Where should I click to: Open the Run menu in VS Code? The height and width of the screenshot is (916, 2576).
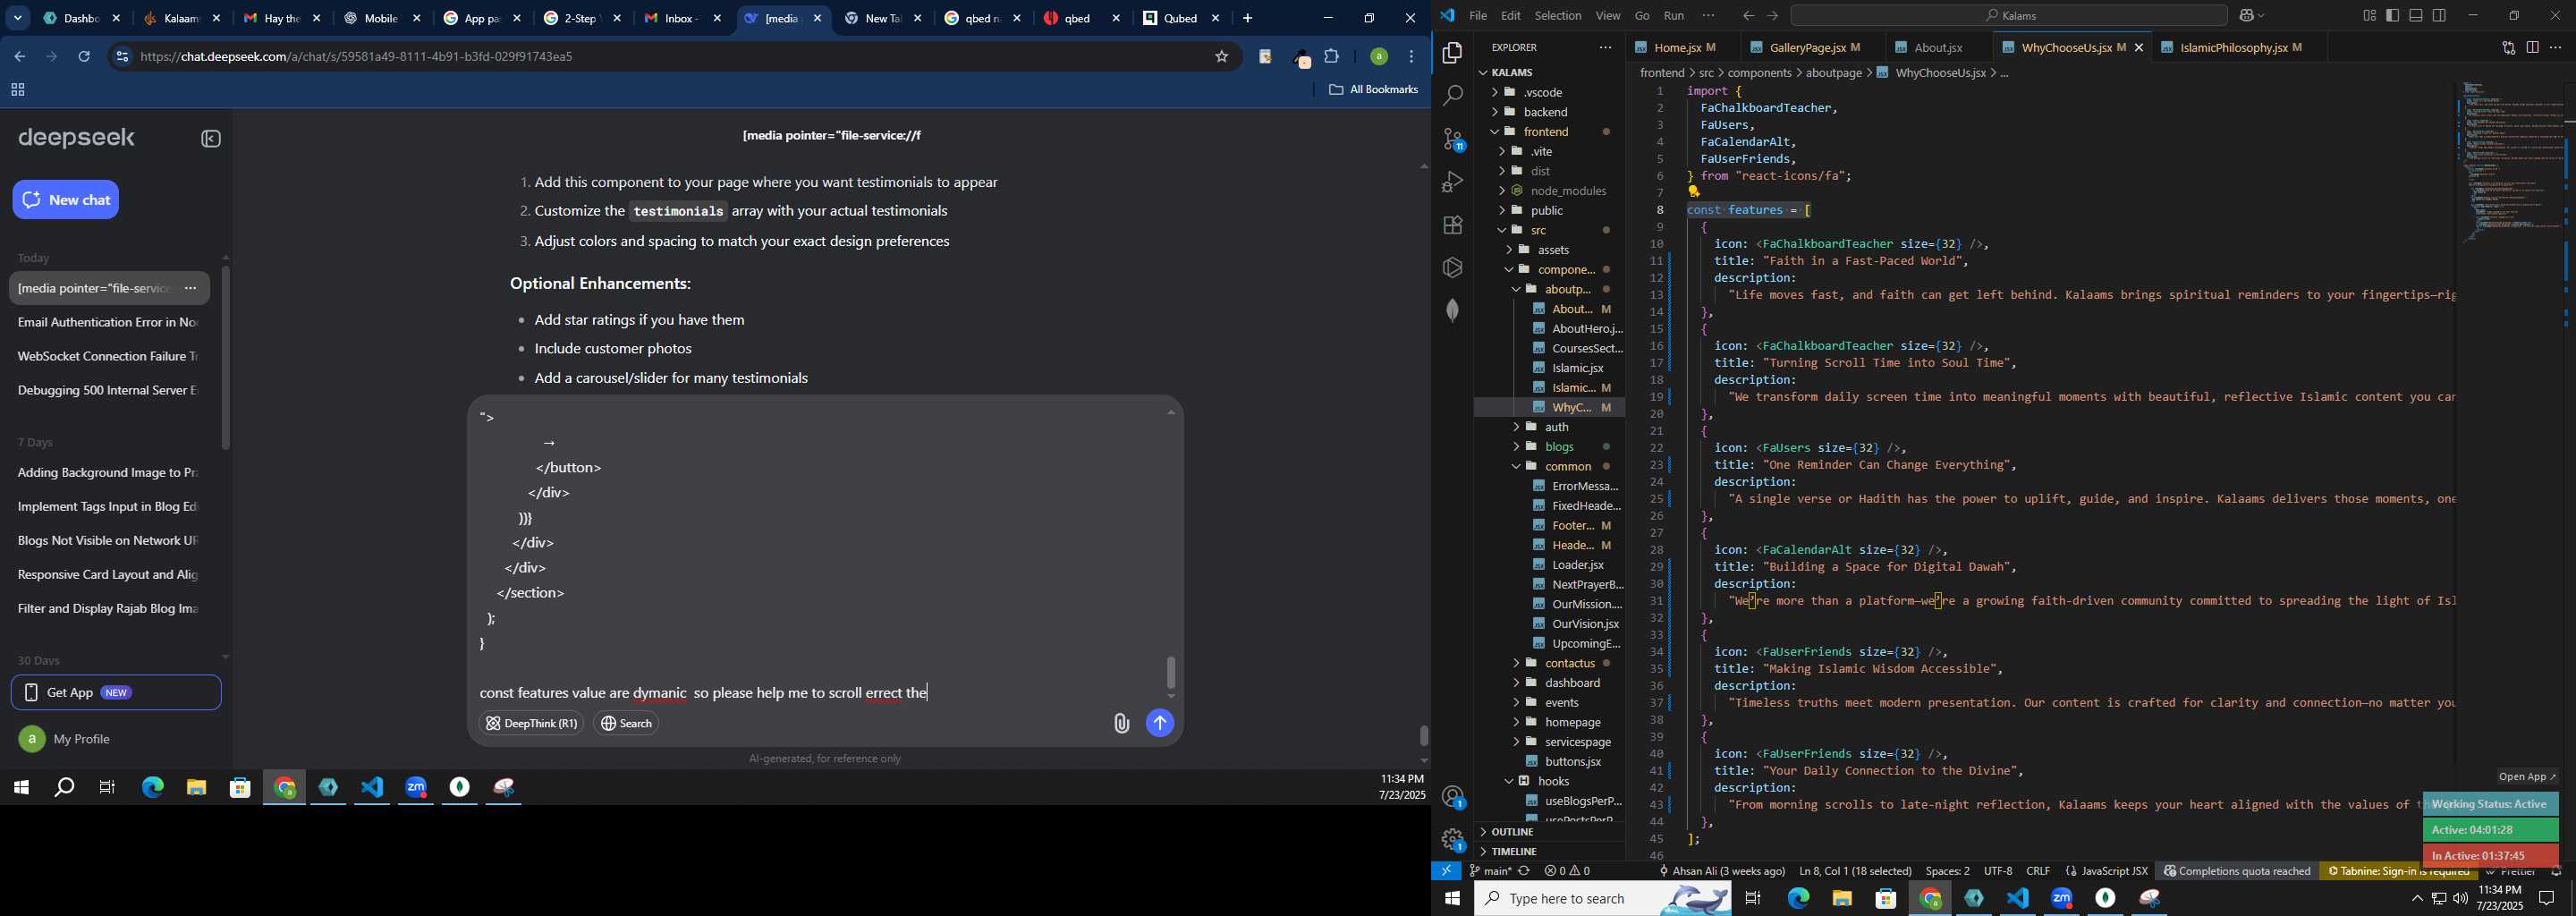(1673, 16)
